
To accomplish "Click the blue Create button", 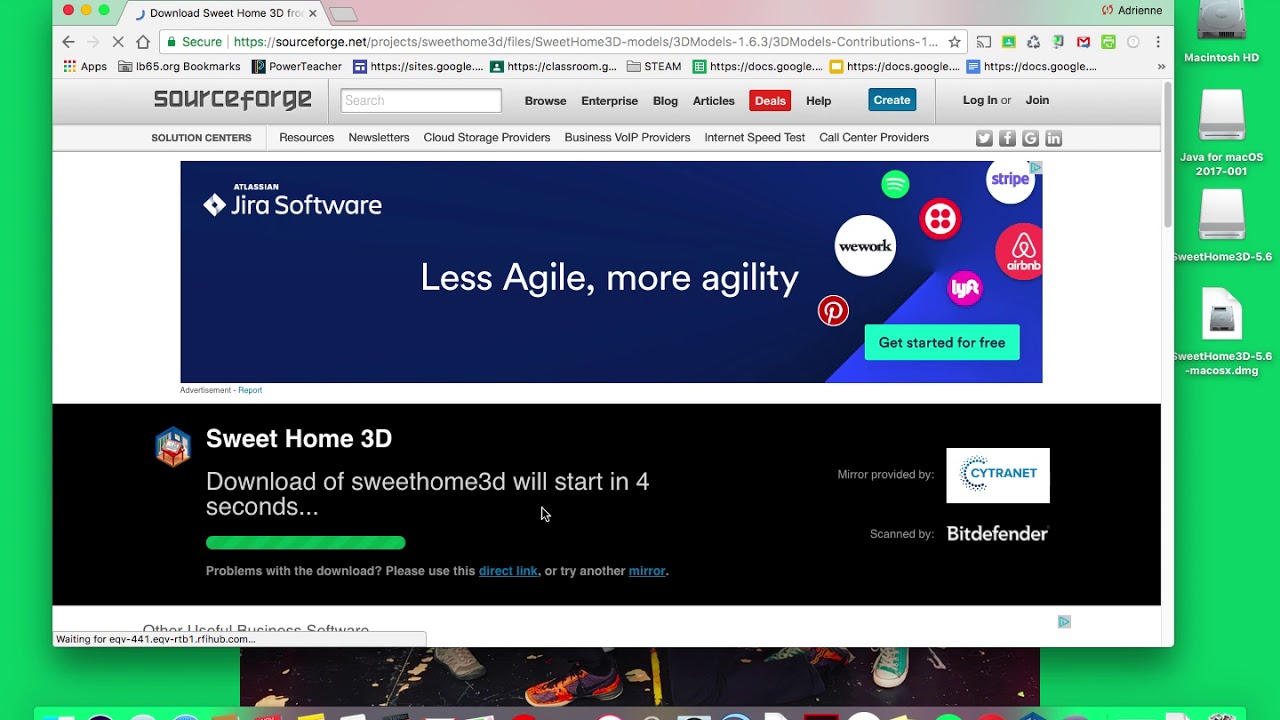I will [x=892, y=100].
